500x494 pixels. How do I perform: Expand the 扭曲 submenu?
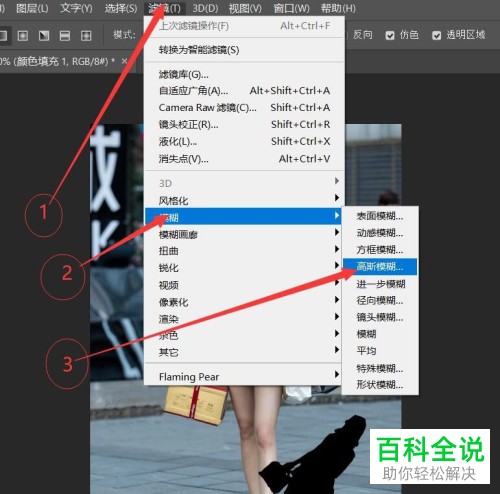click(x=244, y=251)
